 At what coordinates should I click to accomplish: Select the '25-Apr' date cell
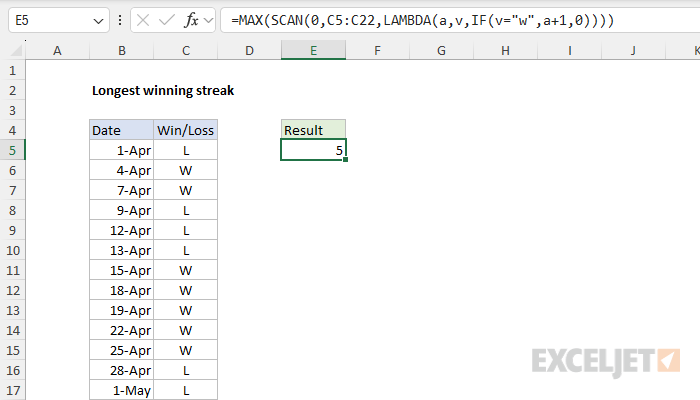point(121,350)
